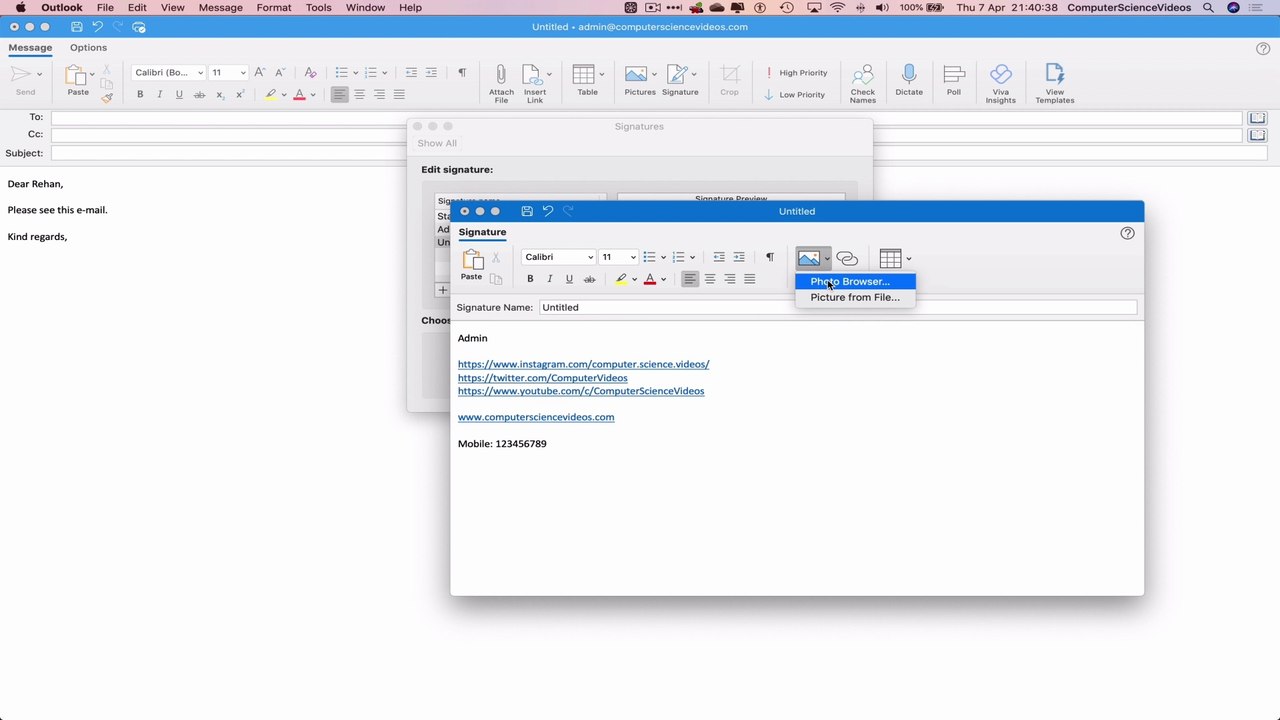Click the To recipient field

[x=646, y=118]
